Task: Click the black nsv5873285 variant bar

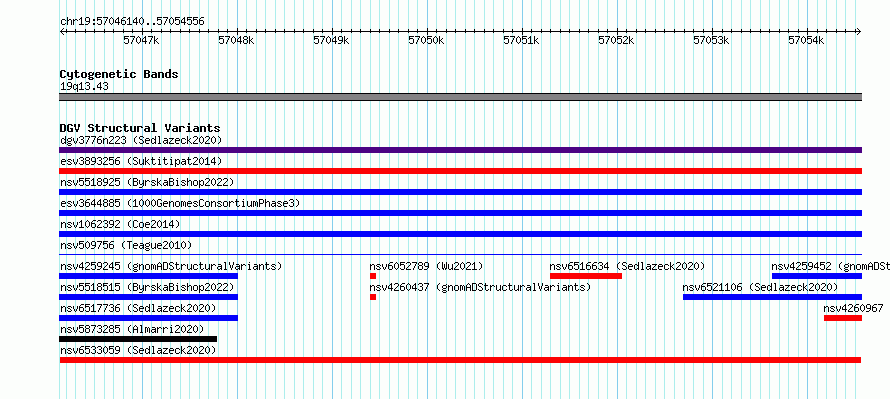Action: click(x=138, y=339)
